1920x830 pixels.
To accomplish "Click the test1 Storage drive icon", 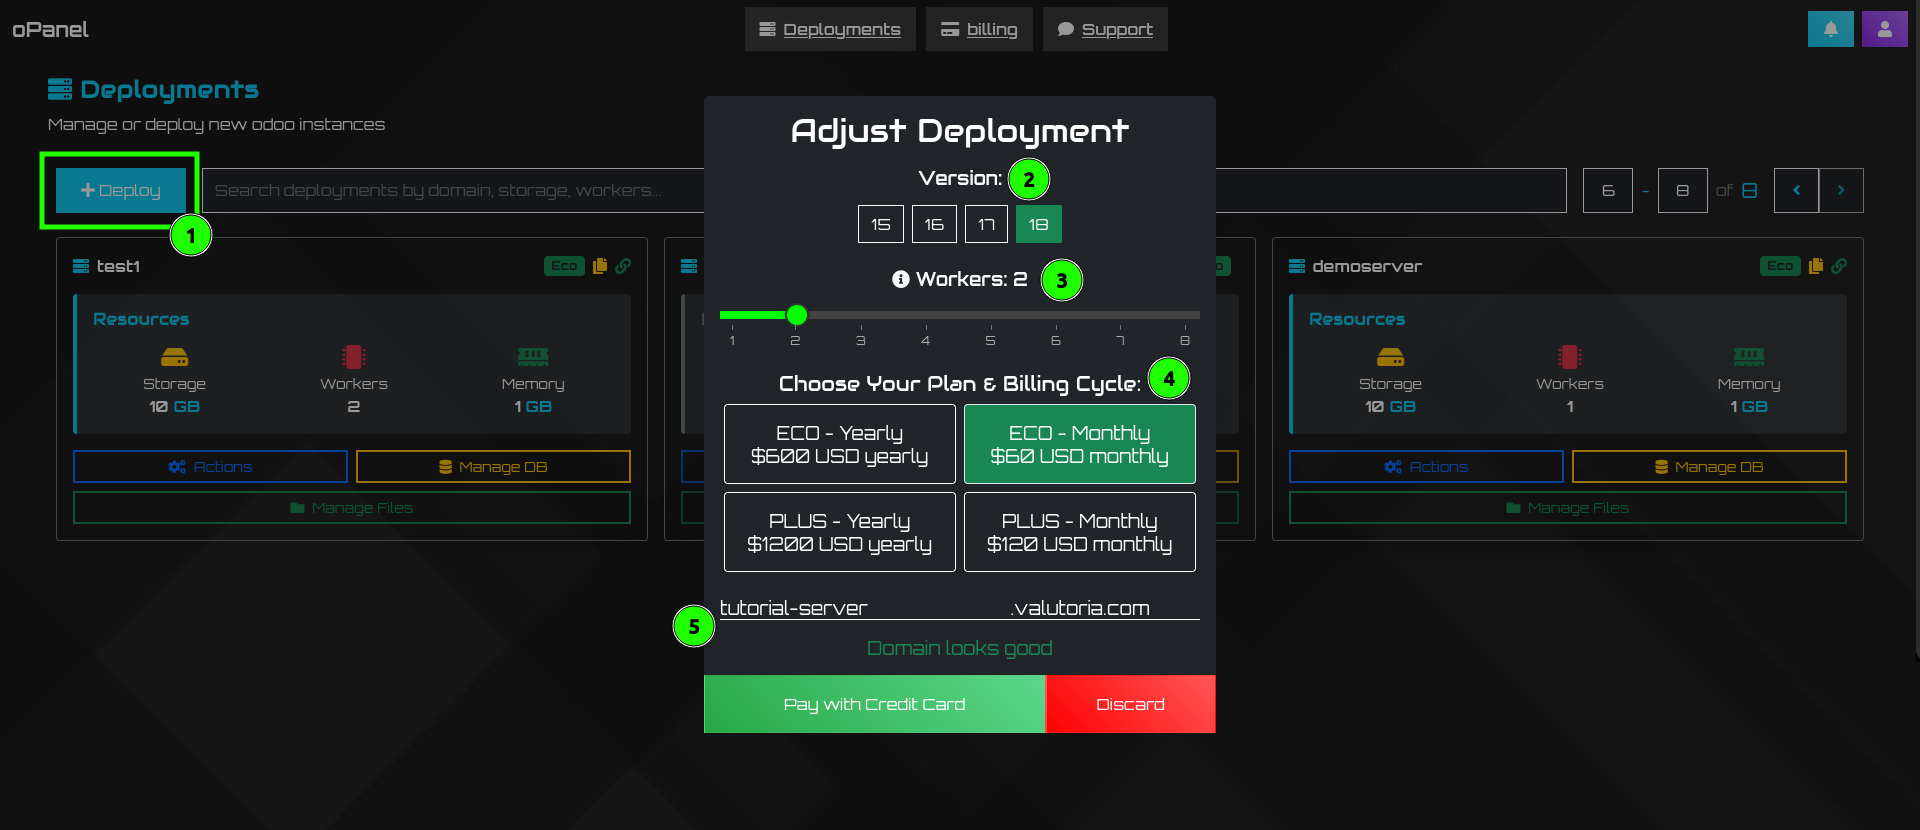I will click(x=174, y=357).
